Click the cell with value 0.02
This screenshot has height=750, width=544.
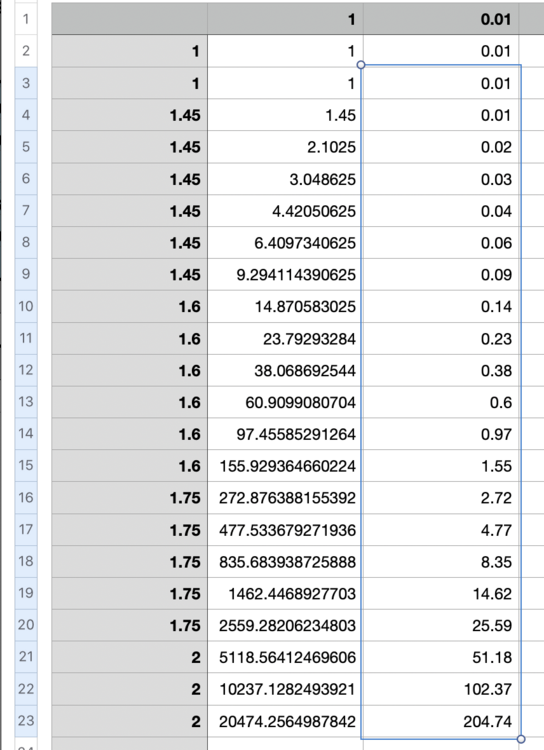(x=441, y=147)
